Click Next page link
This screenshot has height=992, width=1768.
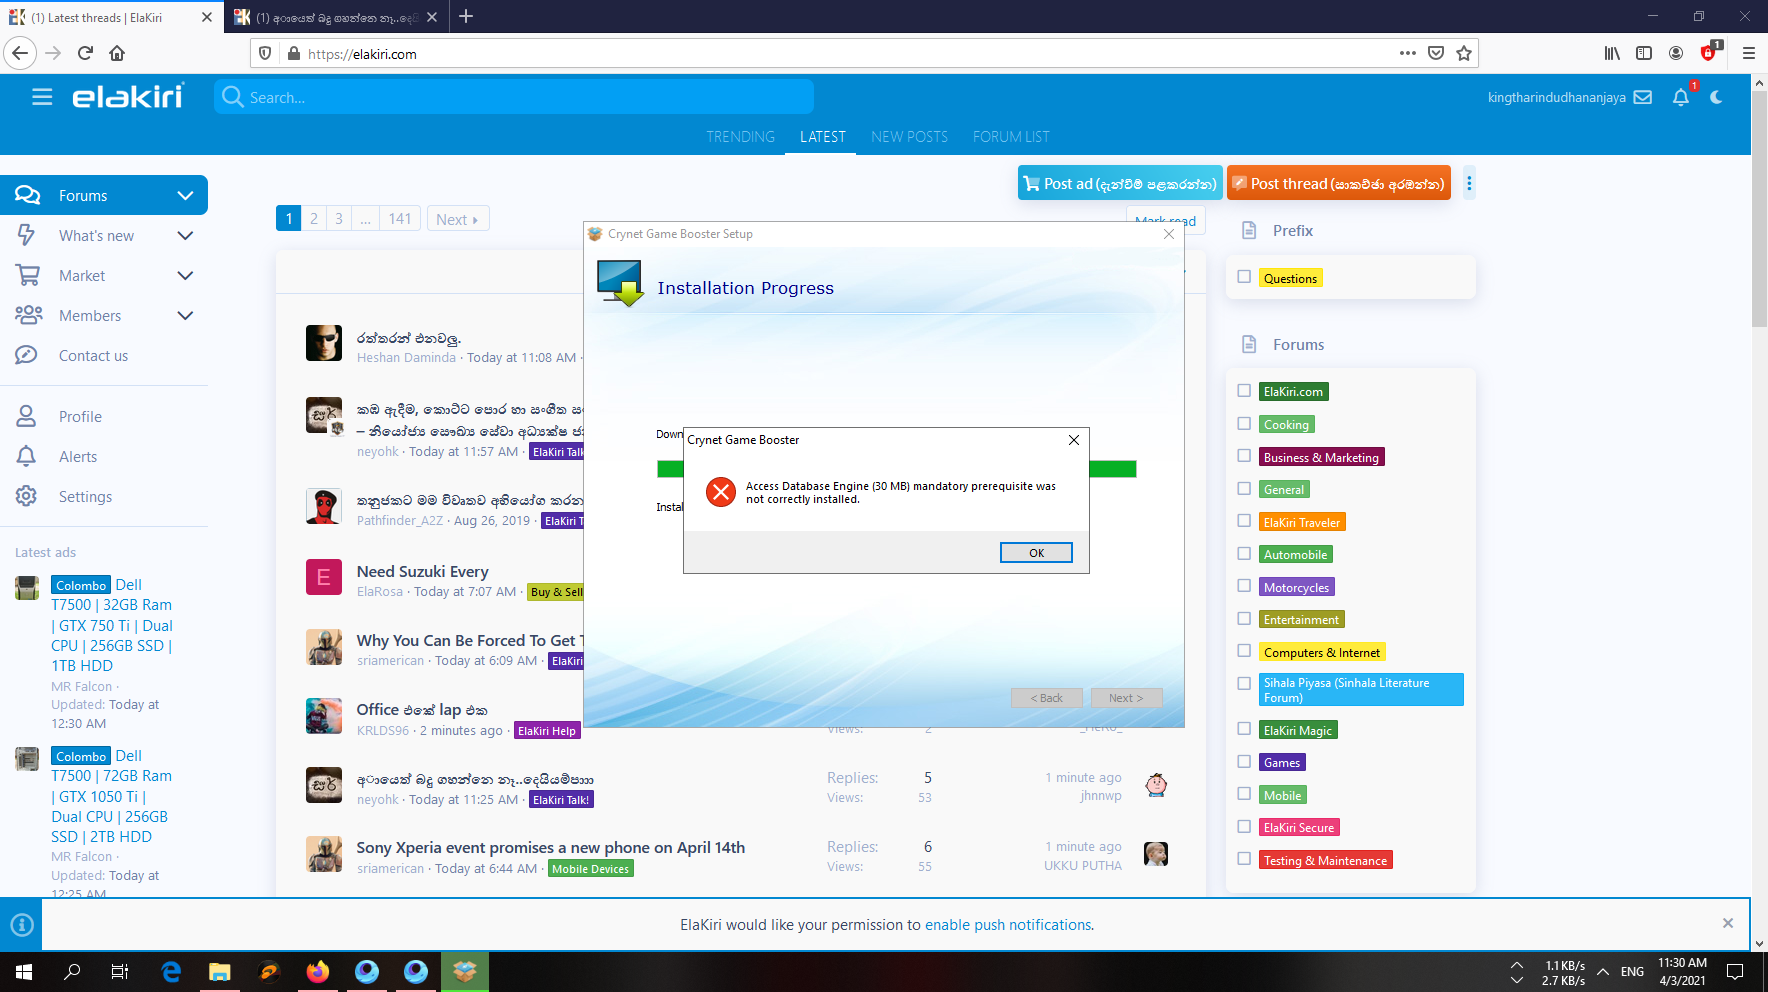pos(457,219)
